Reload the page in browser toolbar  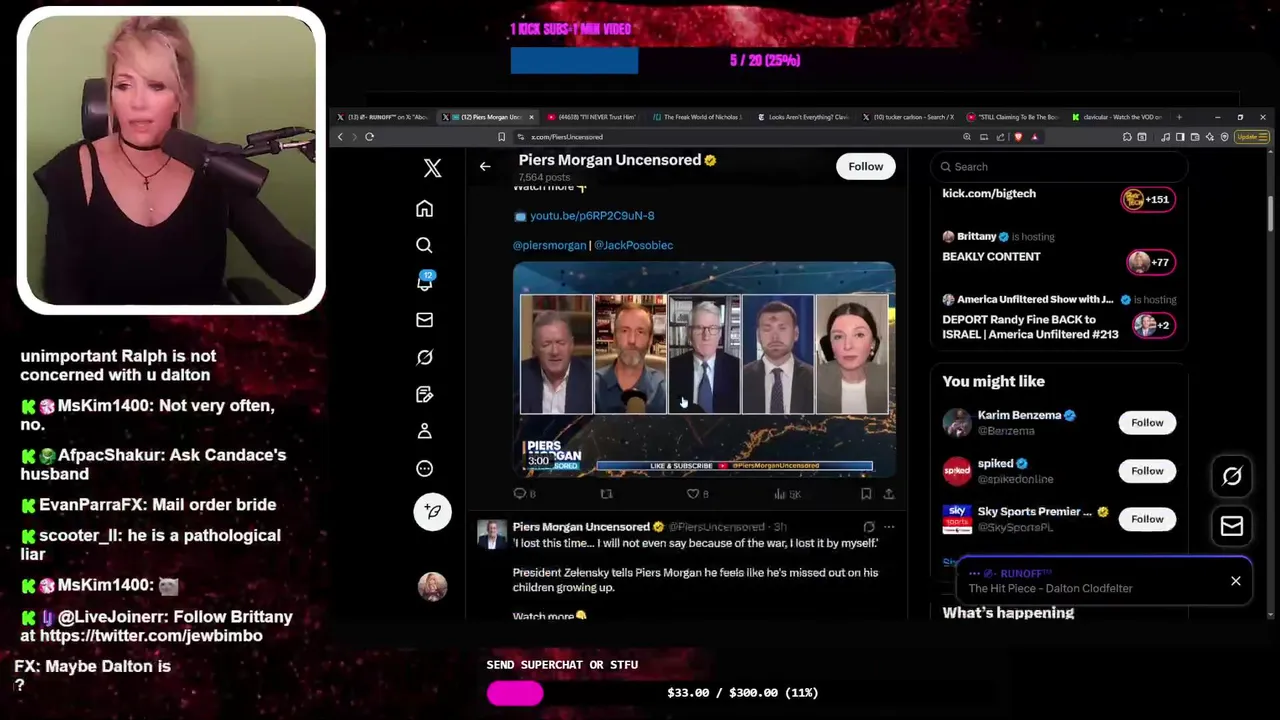(369, 137)
